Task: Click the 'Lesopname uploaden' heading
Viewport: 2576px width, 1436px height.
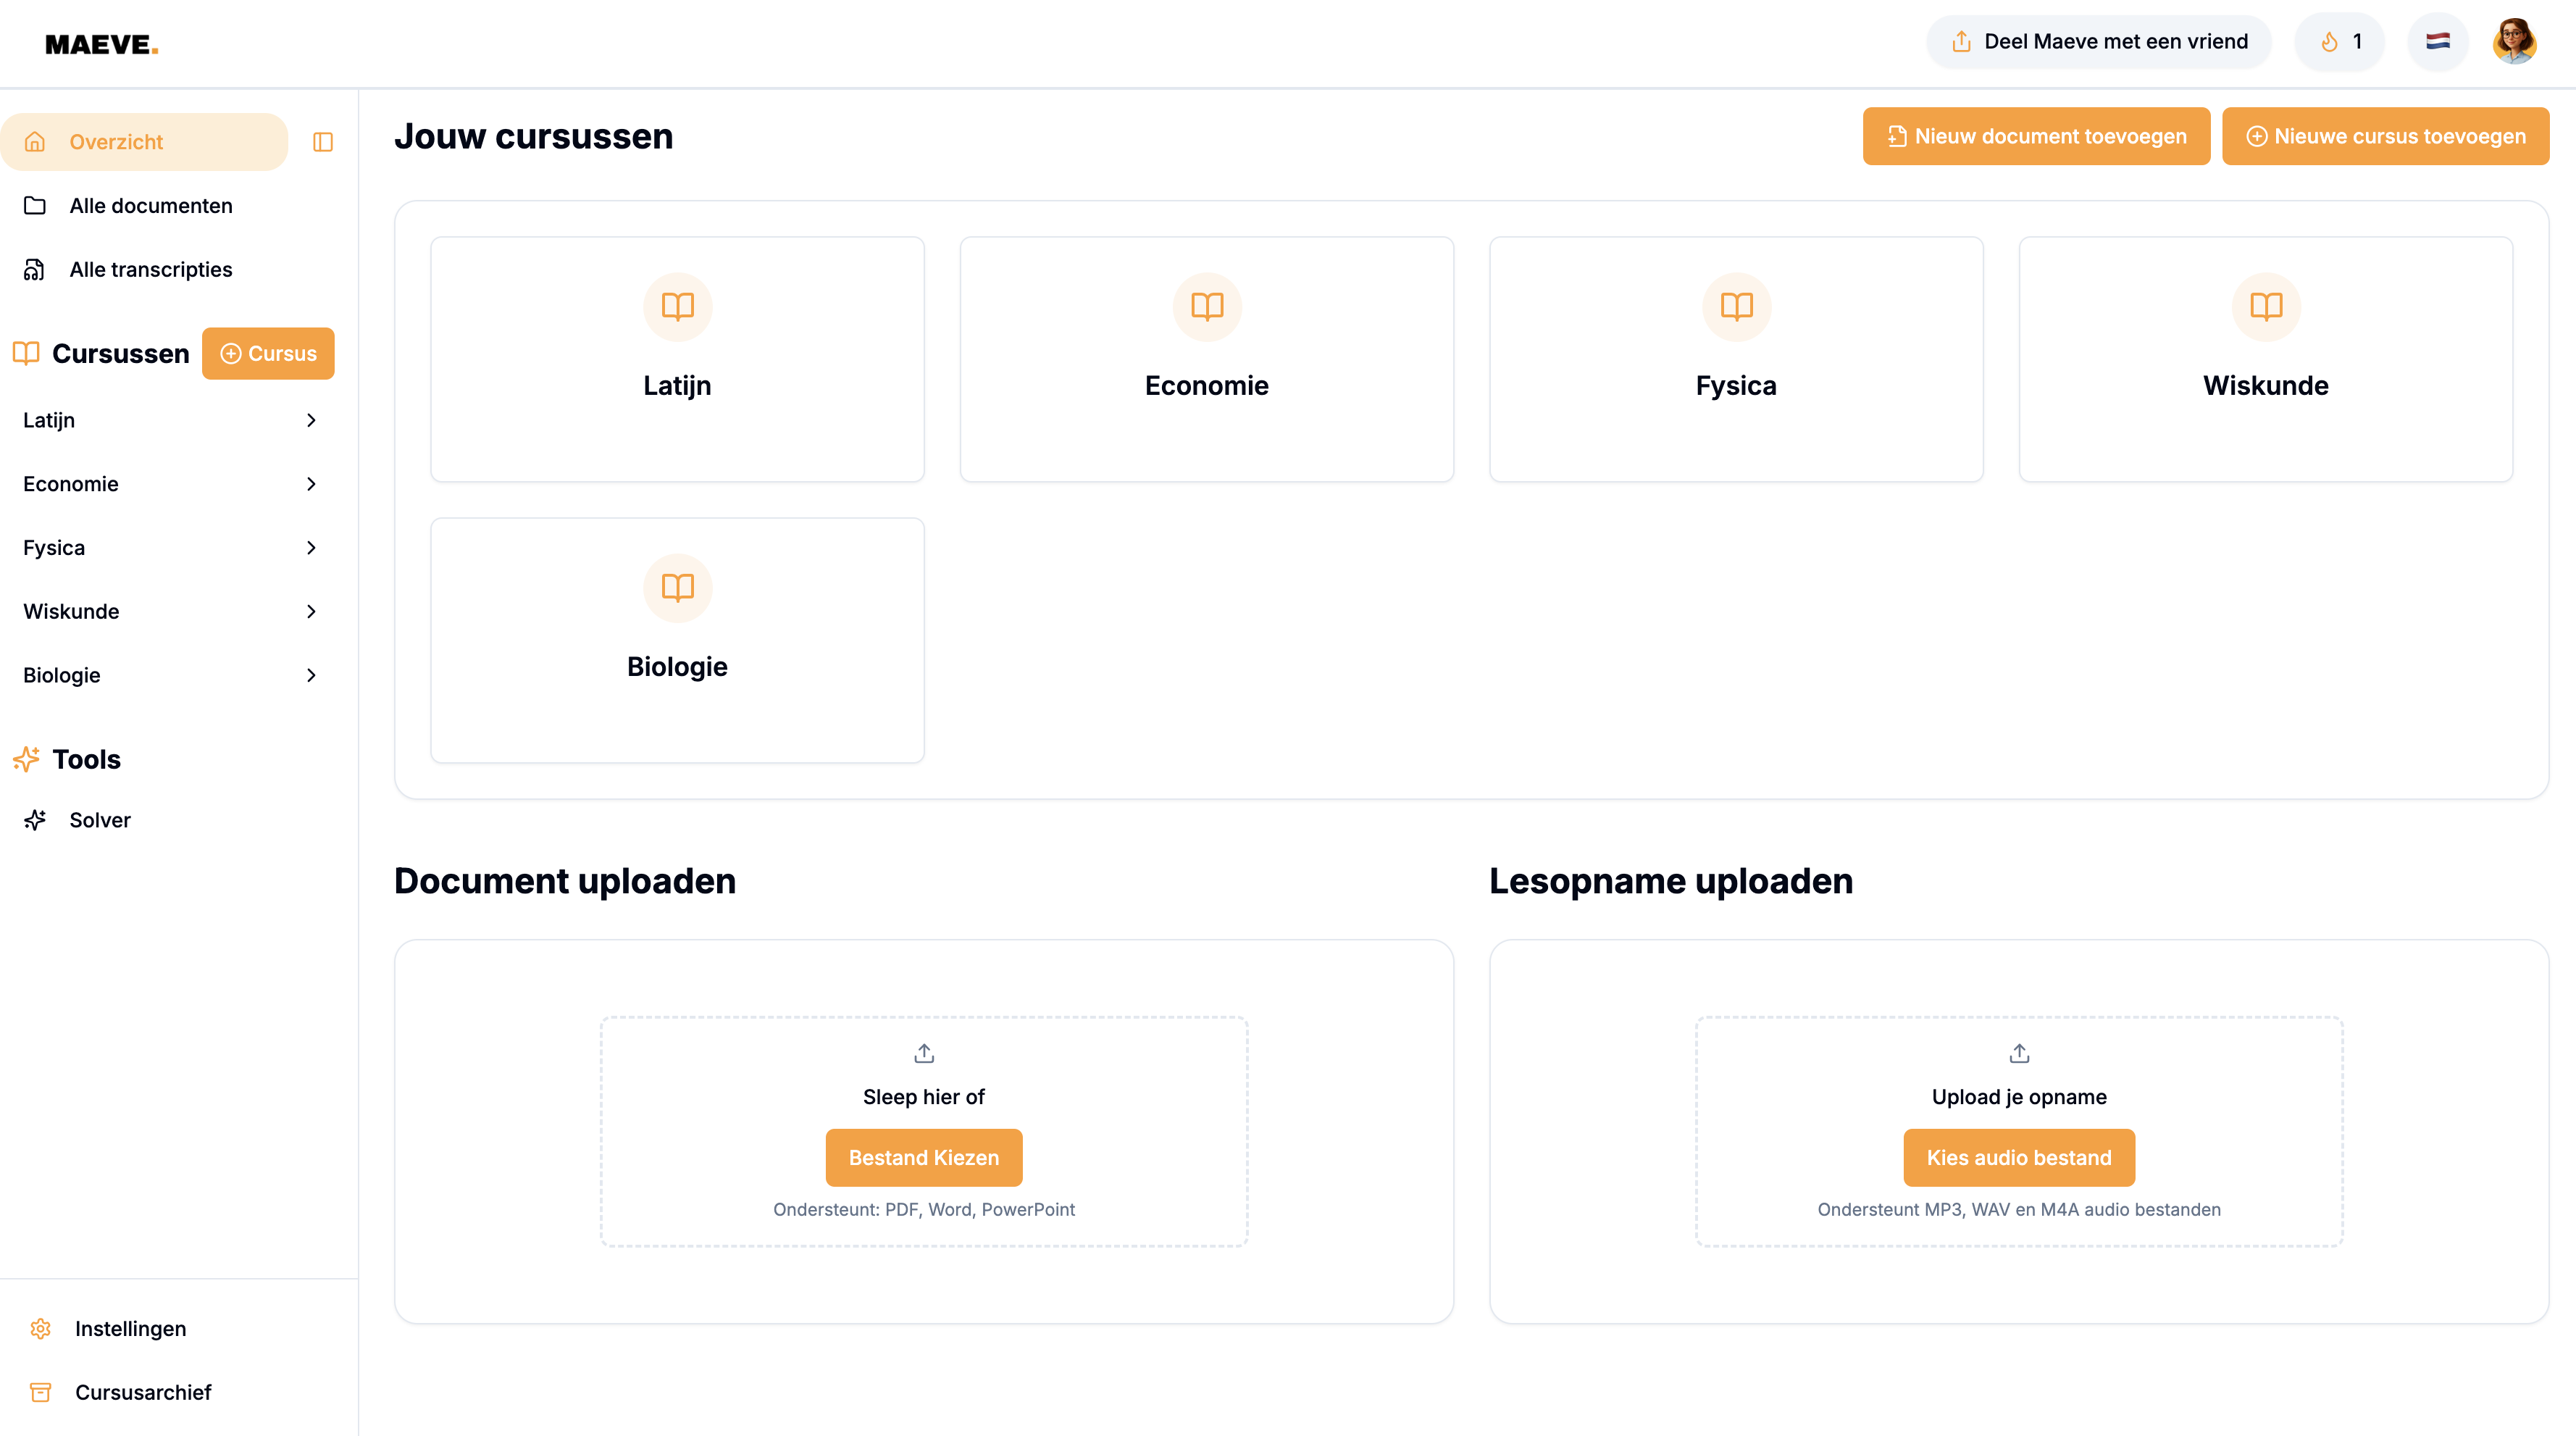Action: [1671, 881]
